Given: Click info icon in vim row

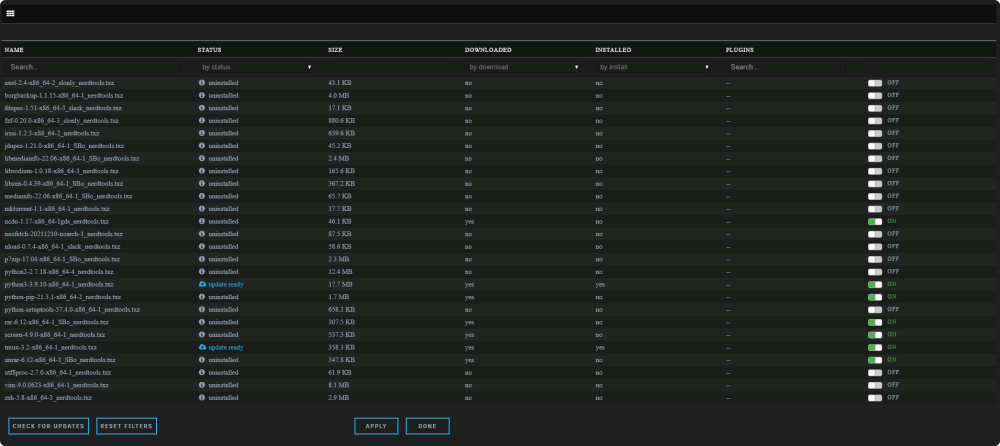Looking at the screenshot, I should point(202,385).
